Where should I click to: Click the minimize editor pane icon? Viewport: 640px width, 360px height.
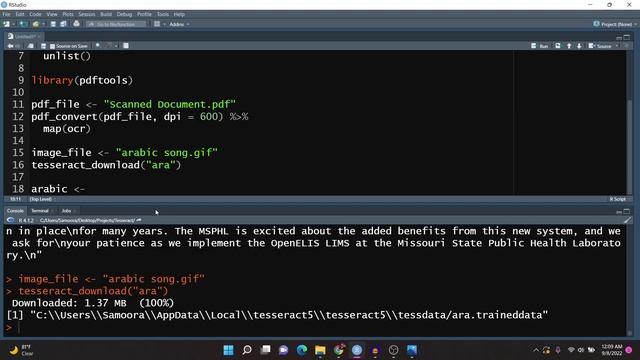(619, 37)
